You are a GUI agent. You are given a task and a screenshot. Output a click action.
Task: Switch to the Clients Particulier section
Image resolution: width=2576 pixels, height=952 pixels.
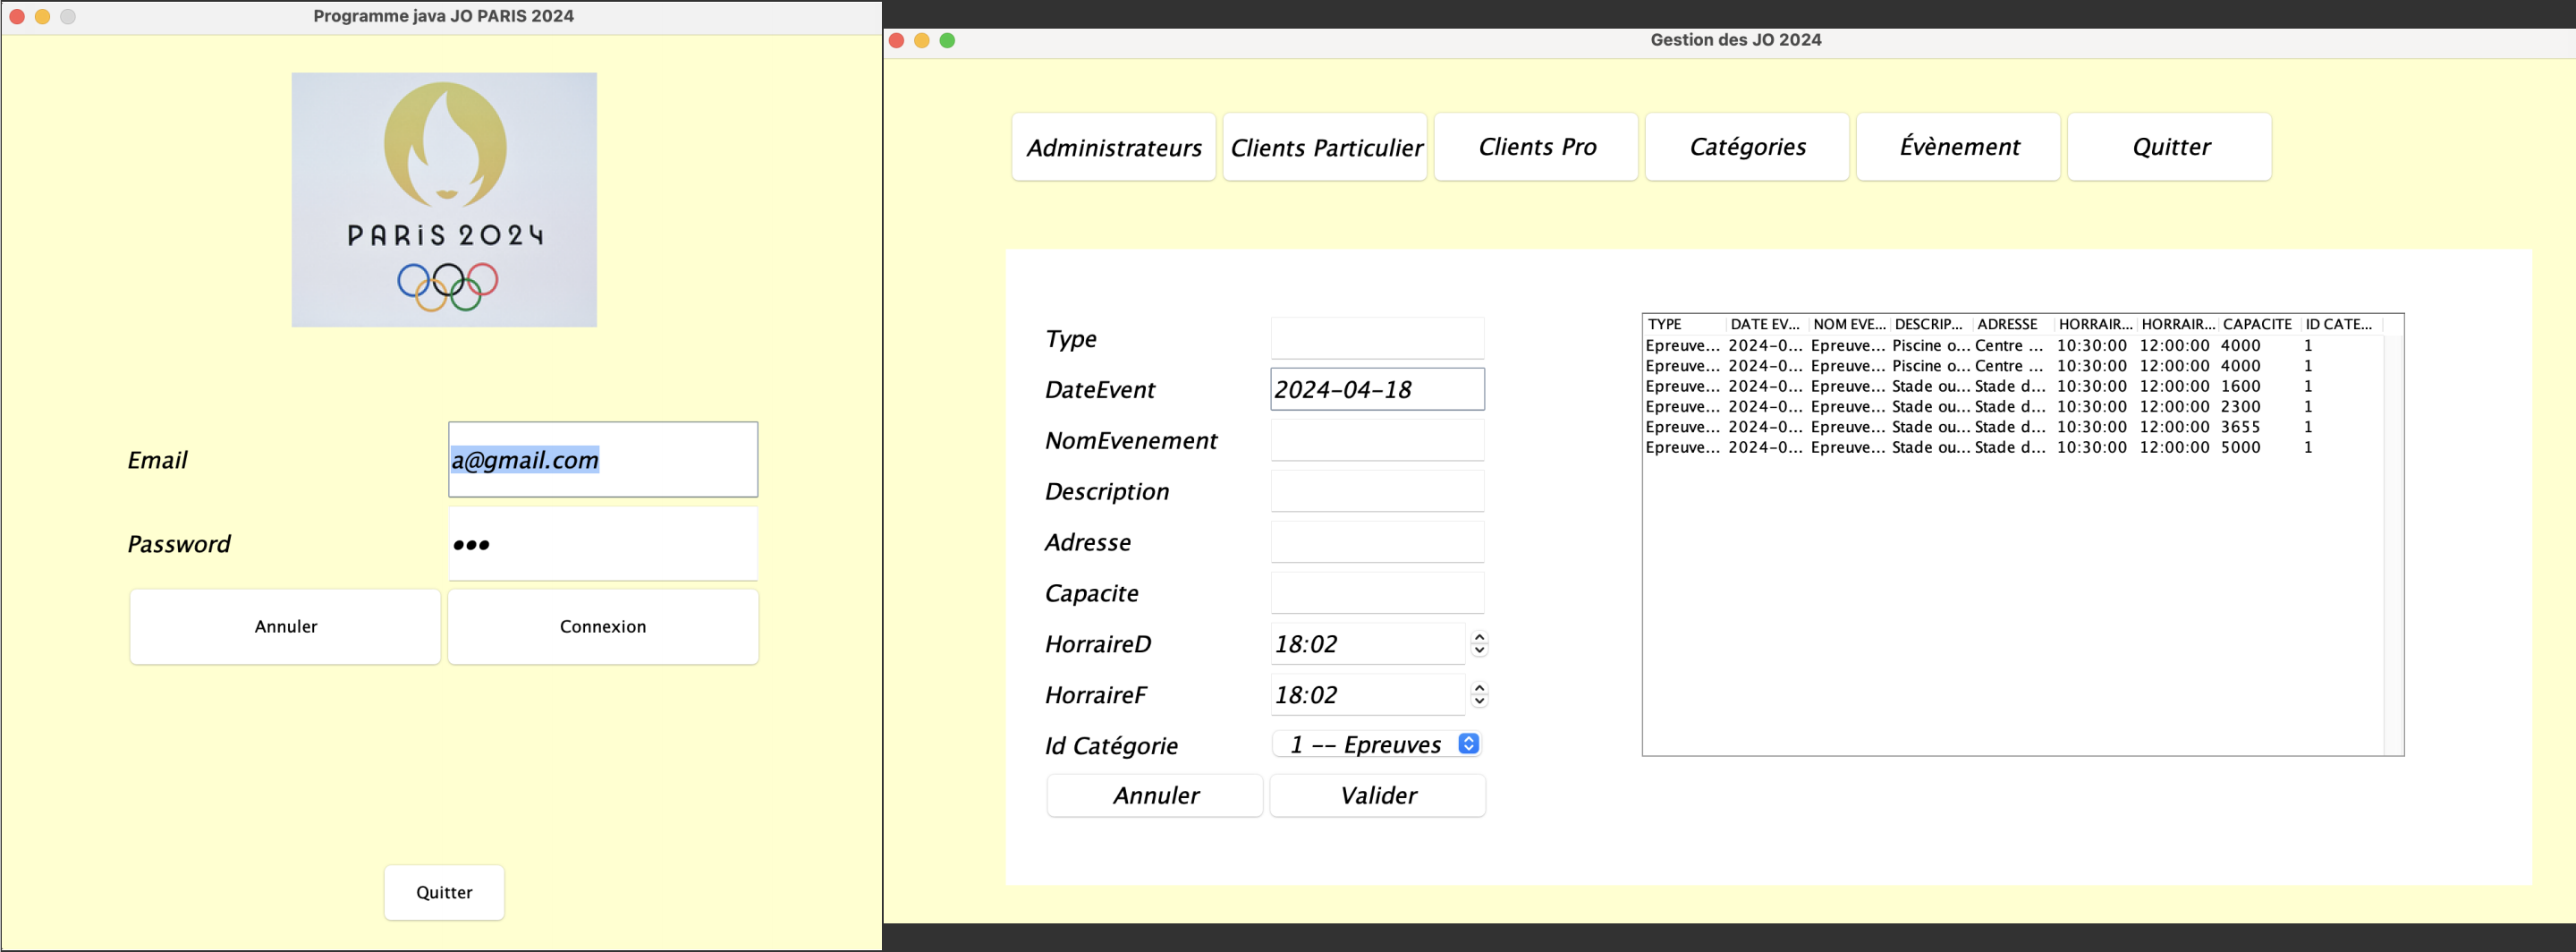[1325, 147]
